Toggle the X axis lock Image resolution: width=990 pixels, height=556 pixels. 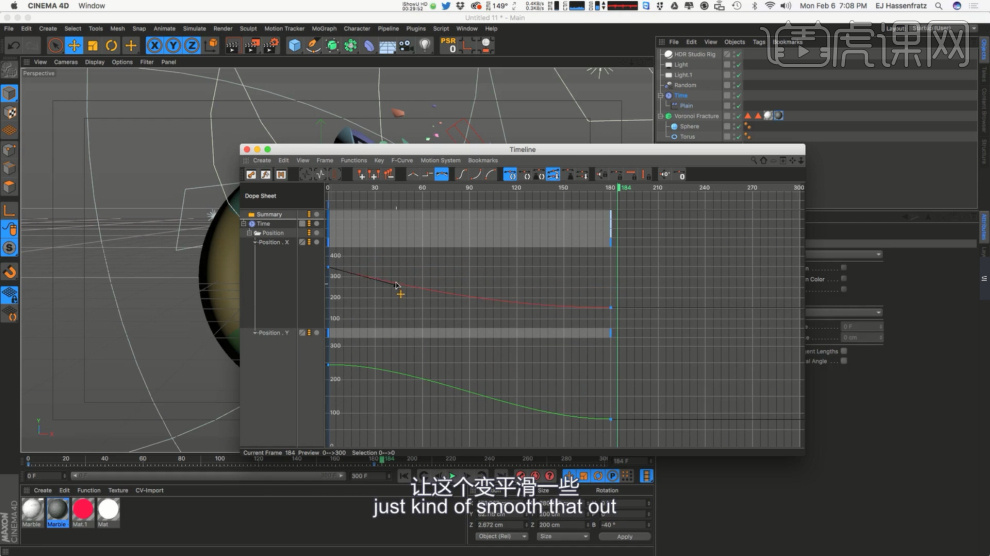[154, 45]
